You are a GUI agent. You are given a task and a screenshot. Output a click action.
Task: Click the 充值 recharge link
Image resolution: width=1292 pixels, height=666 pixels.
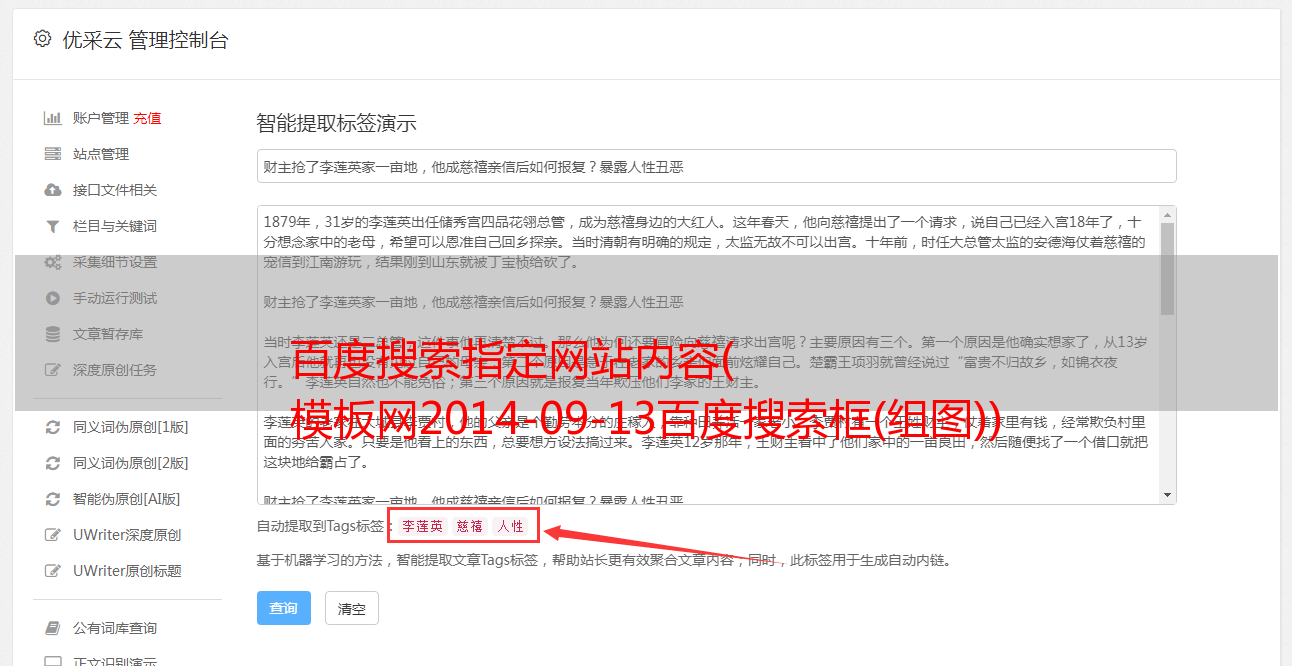tap(148, 118)
